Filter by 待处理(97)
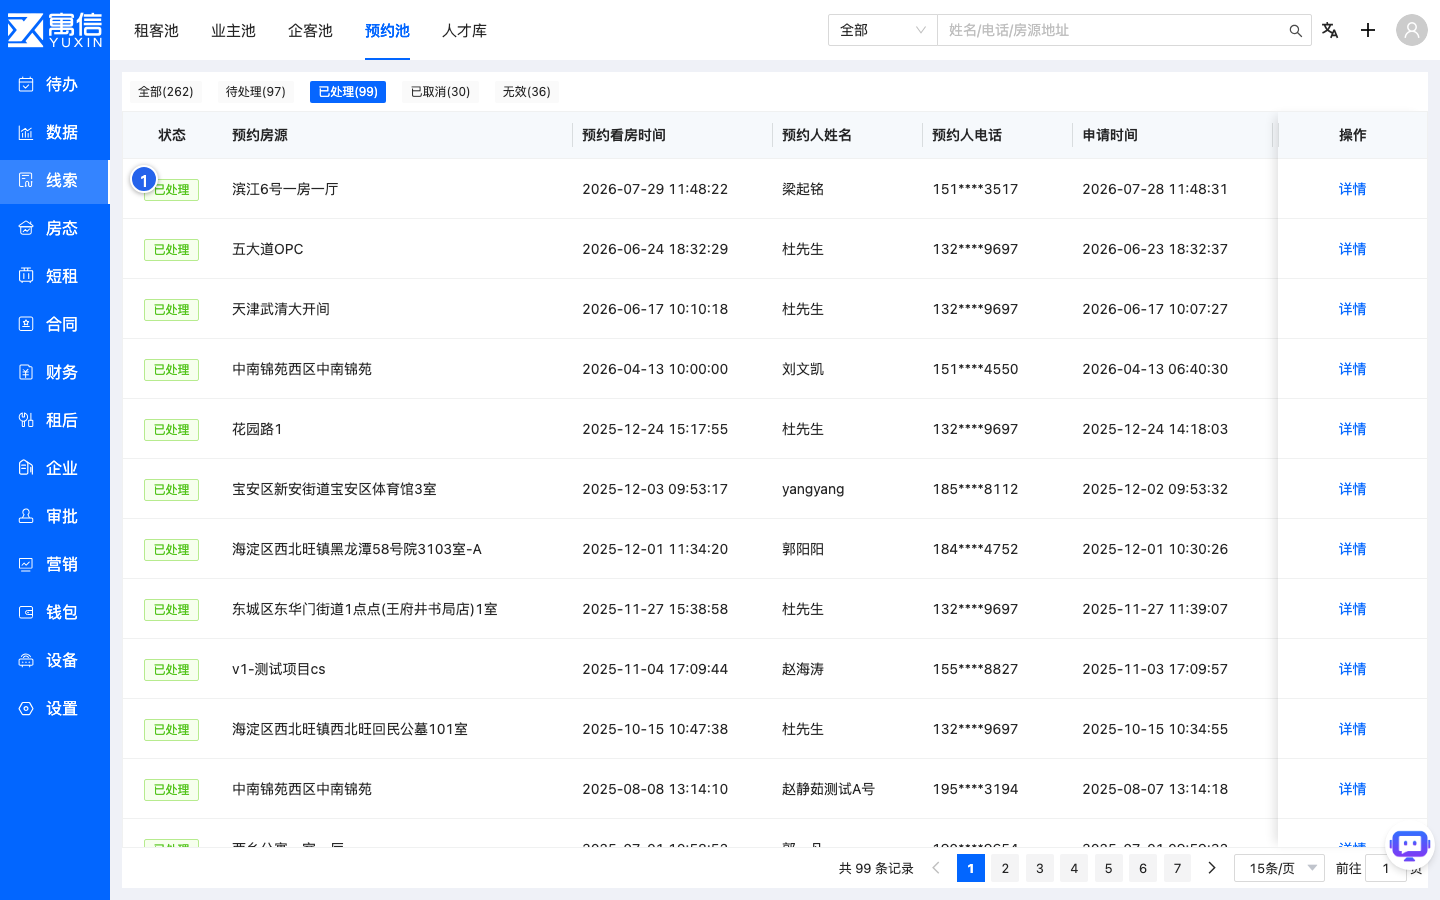The image size is (1440, 900). point(256,92)
